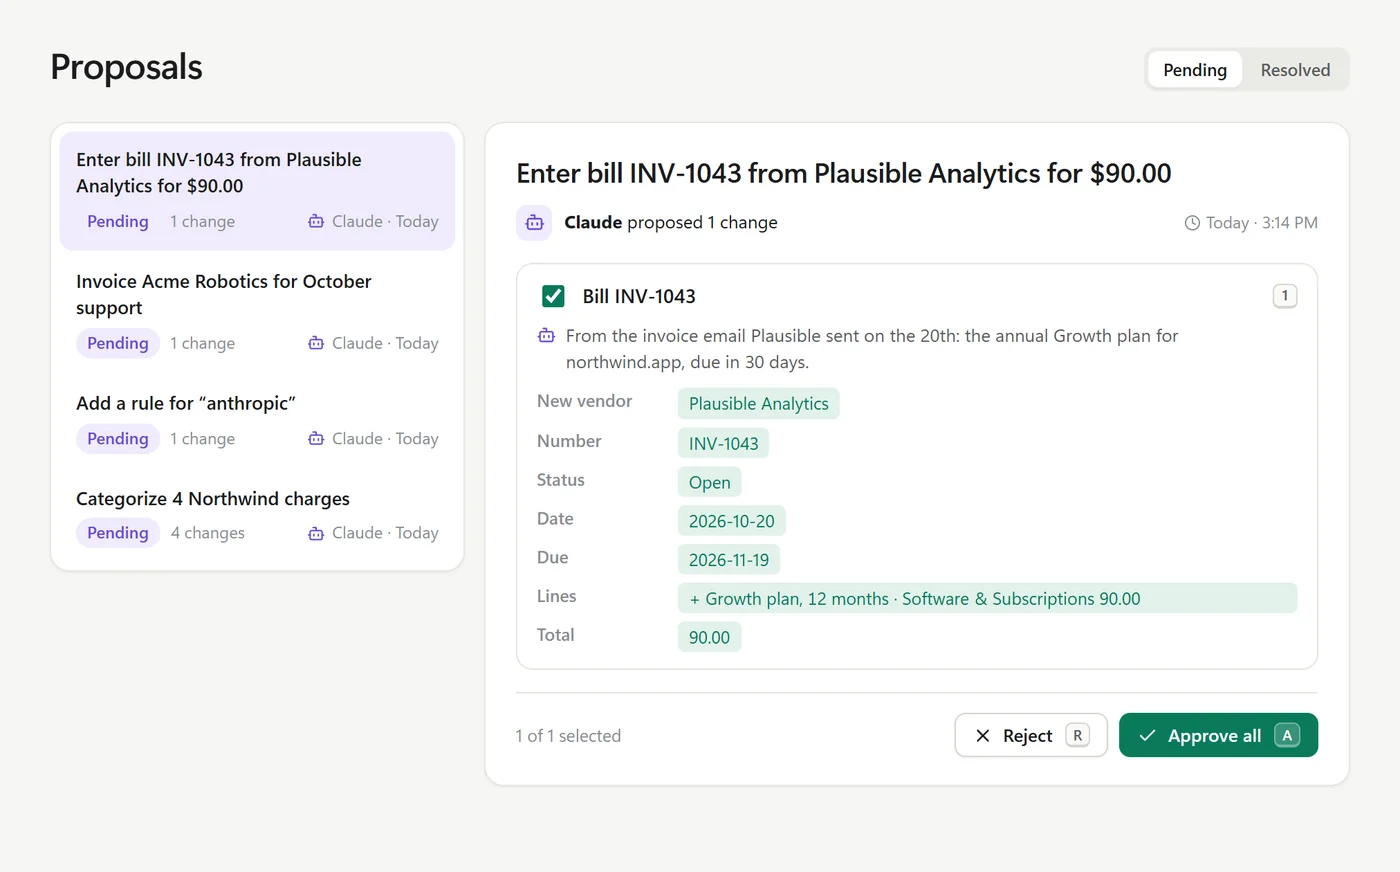Click the Bill INV-1043 card title

point(639,296)
